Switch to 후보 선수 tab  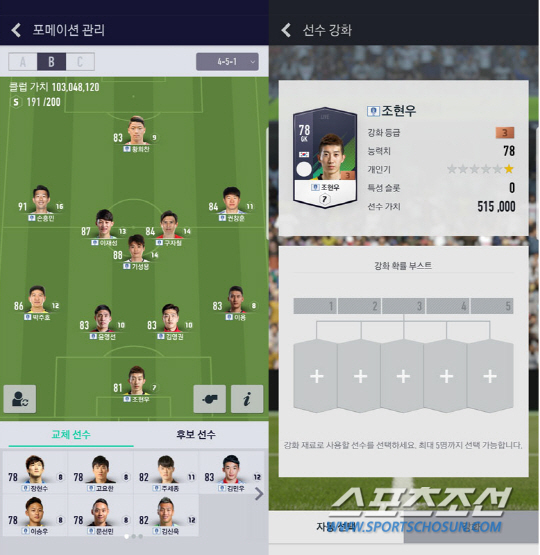pyautogui.click(x=196, y=435)
